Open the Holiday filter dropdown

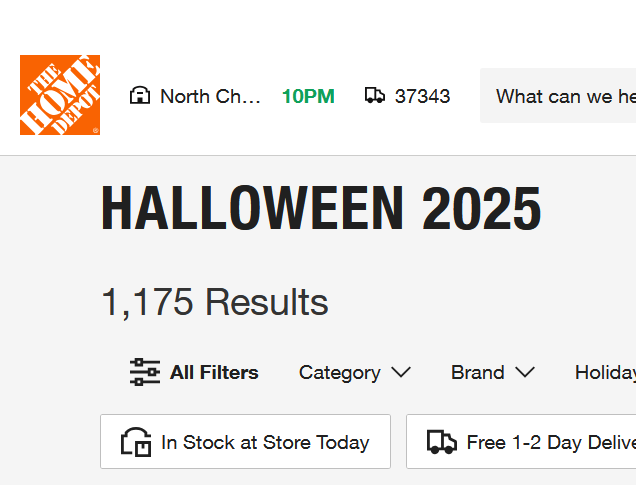coord(604,372)
